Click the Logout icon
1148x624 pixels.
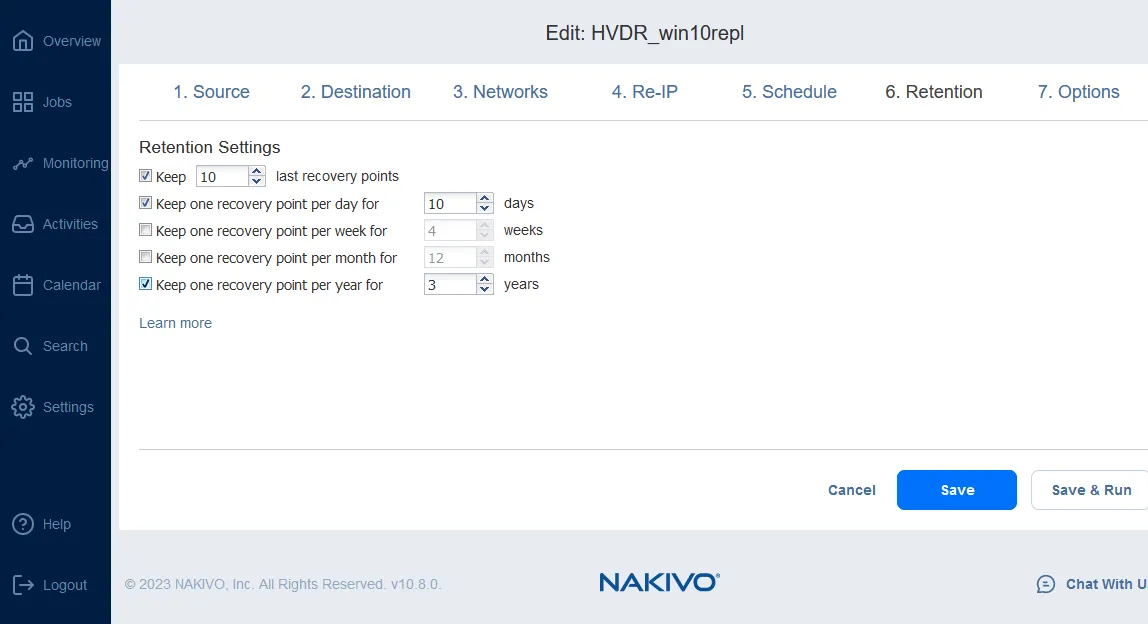pos(23,585)
